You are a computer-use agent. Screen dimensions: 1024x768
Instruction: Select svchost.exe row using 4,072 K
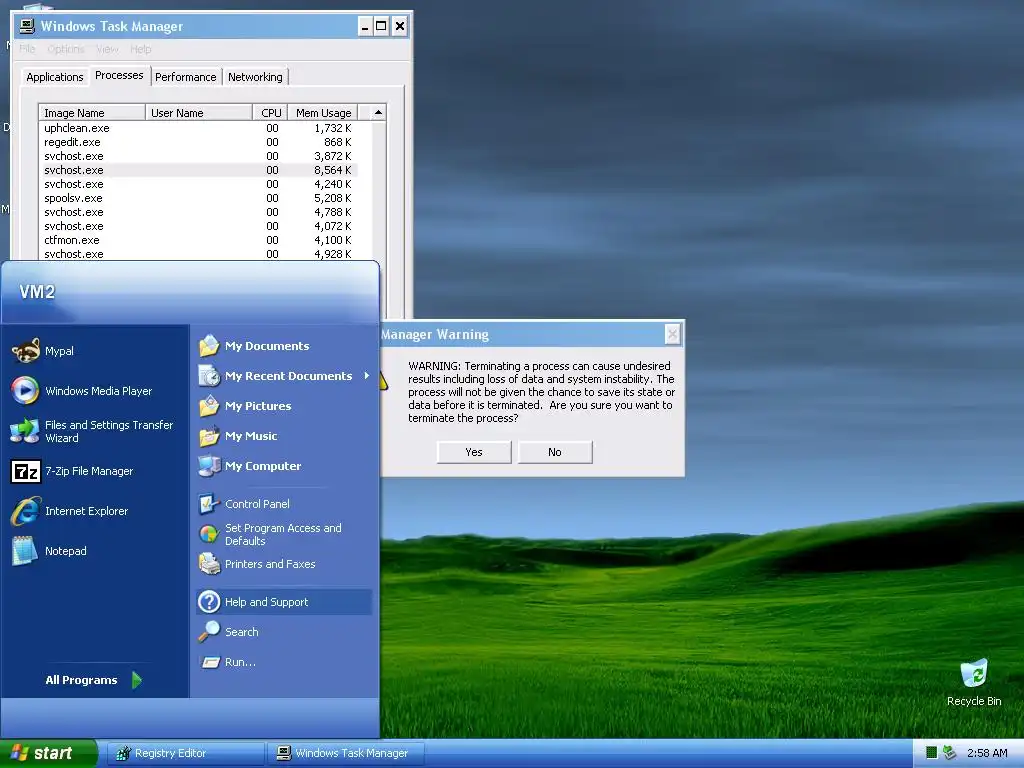click(x=198, y=226)
